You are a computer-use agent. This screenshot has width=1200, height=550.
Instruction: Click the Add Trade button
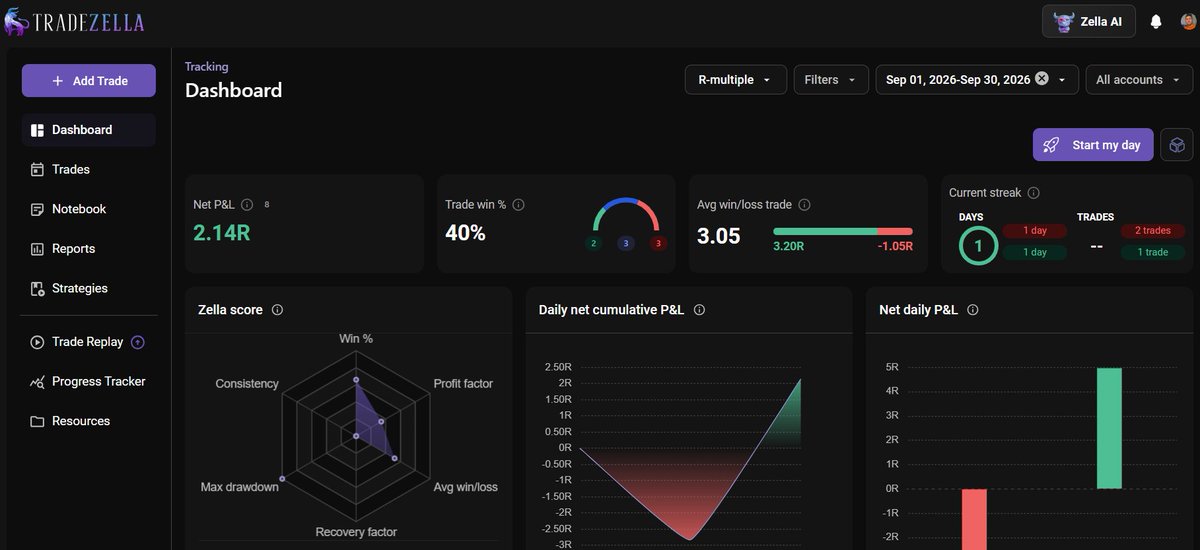tap(89, 81)
